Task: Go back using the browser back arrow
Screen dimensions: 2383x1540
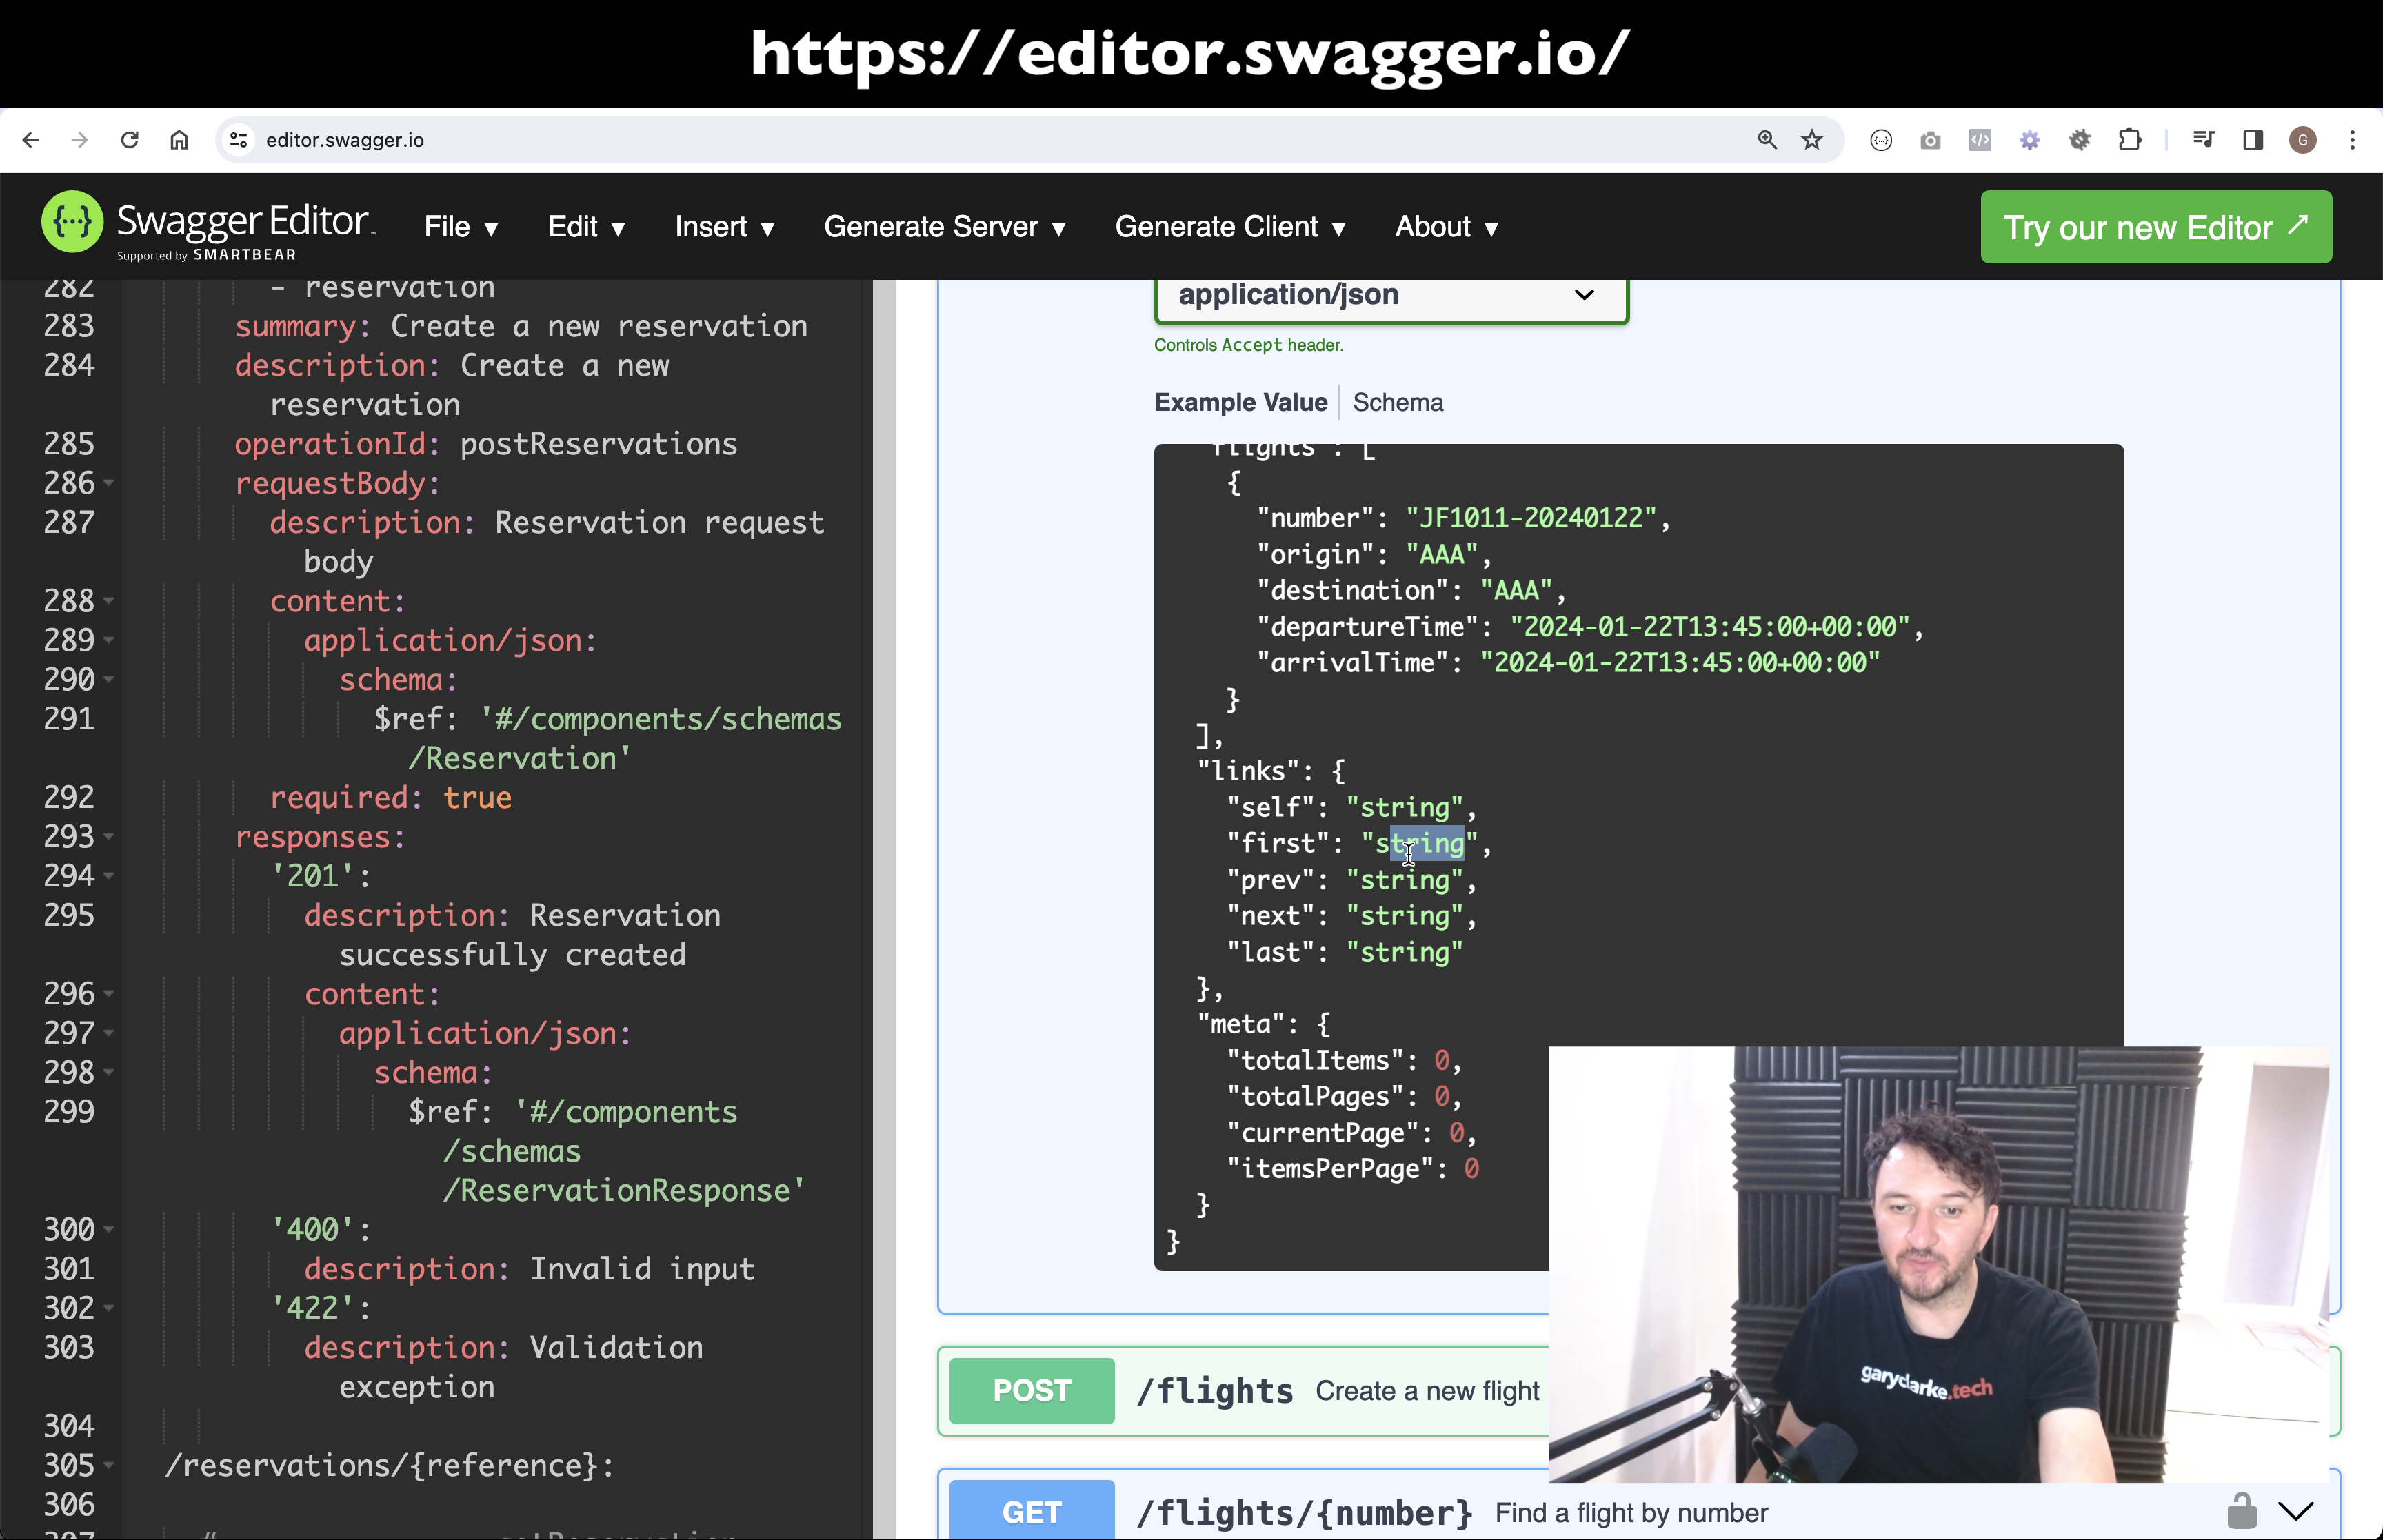Action: click(x=31, y=140)
